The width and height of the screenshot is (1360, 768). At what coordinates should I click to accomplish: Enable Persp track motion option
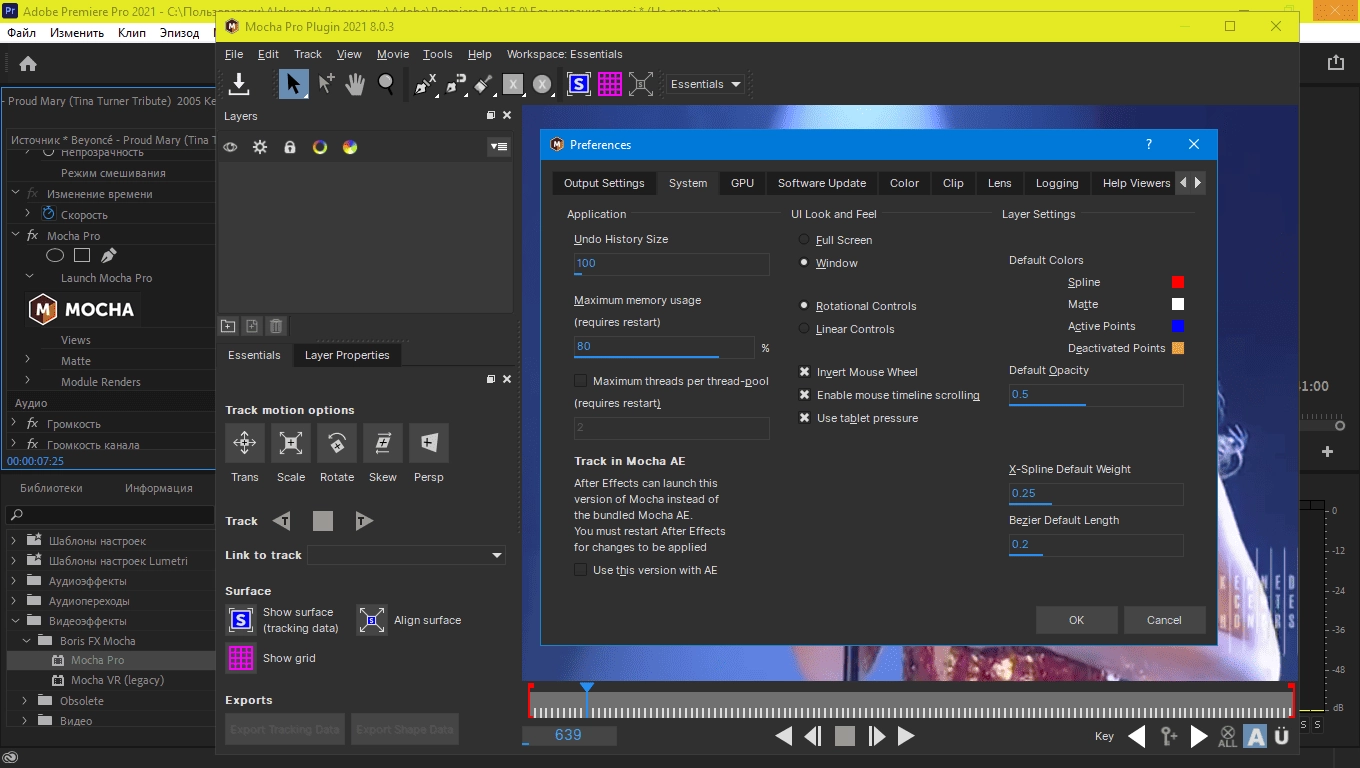pyautogui.click(x=429, y=443)
